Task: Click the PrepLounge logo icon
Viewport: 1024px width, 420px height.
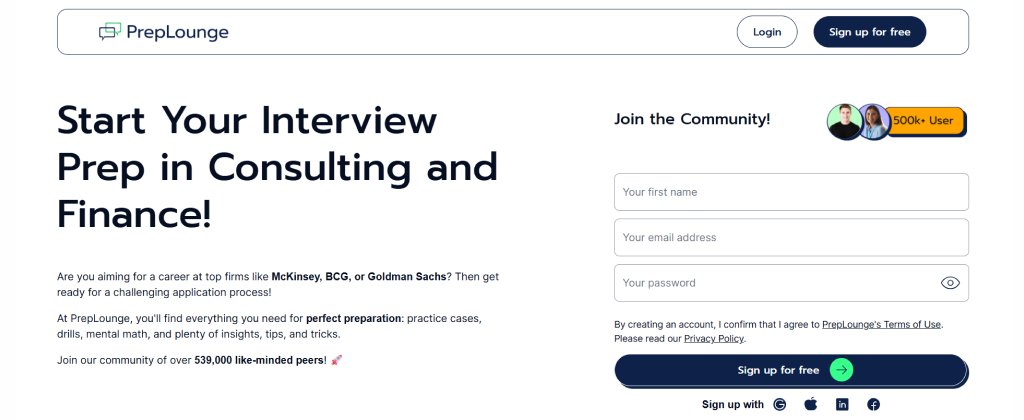Action: (x=110, y=32)
